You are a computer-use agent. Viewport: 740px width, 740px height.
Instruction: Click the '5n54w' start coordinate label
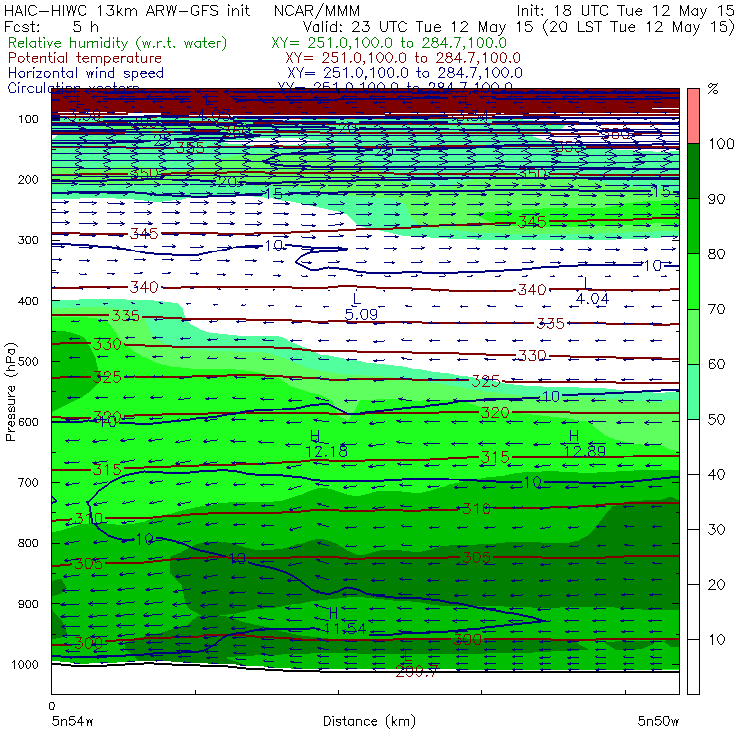pyautogui.click(x=73, y=721)
